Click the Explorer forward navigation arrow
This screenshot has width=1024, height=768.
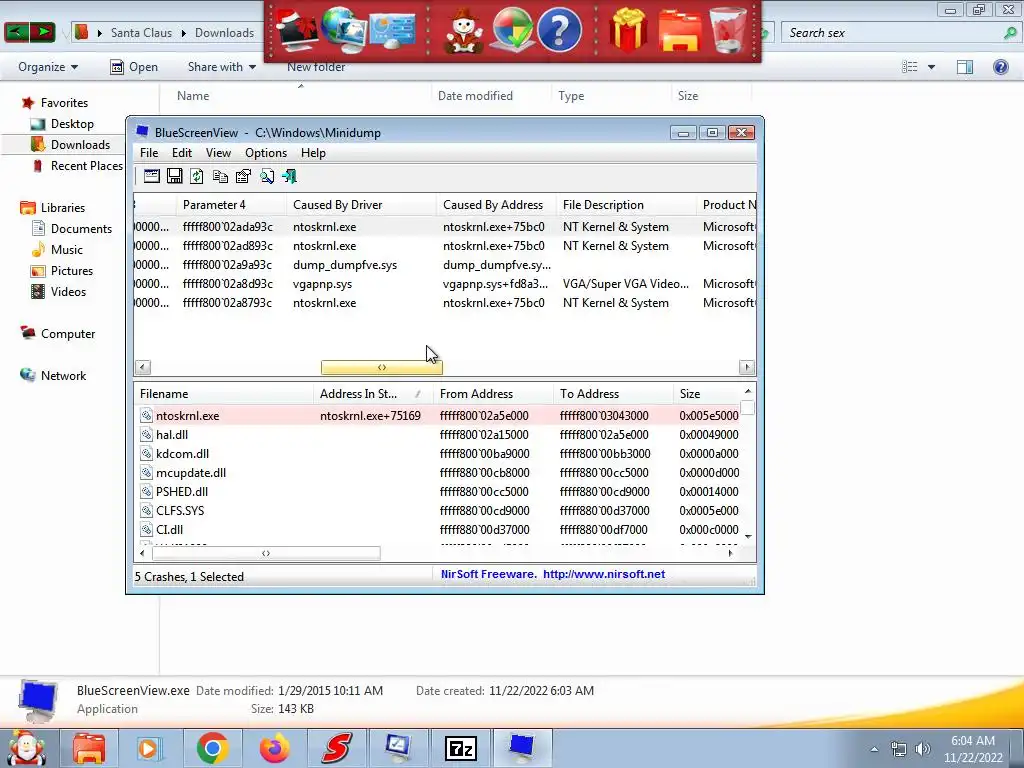(x=42, y=31)
